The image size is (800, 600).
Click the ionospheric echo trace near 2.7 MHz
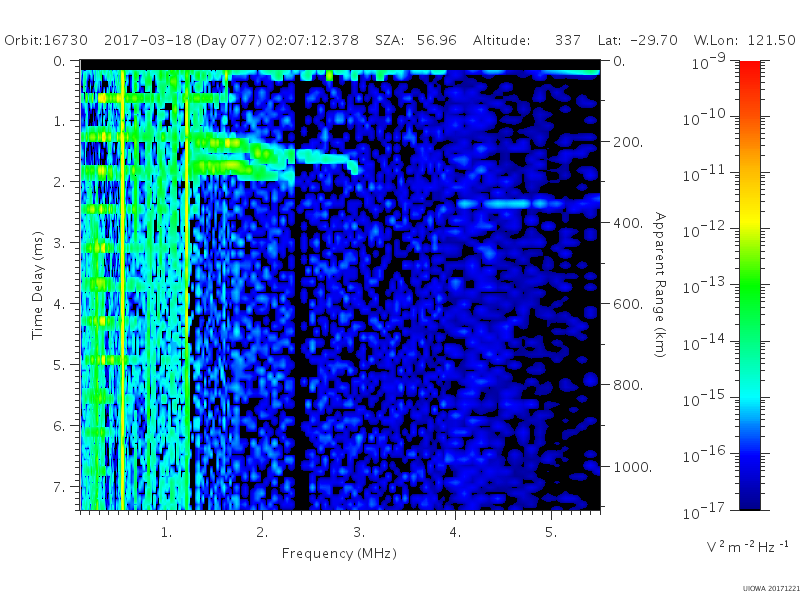pyautogui.click(x=327, y=157)
